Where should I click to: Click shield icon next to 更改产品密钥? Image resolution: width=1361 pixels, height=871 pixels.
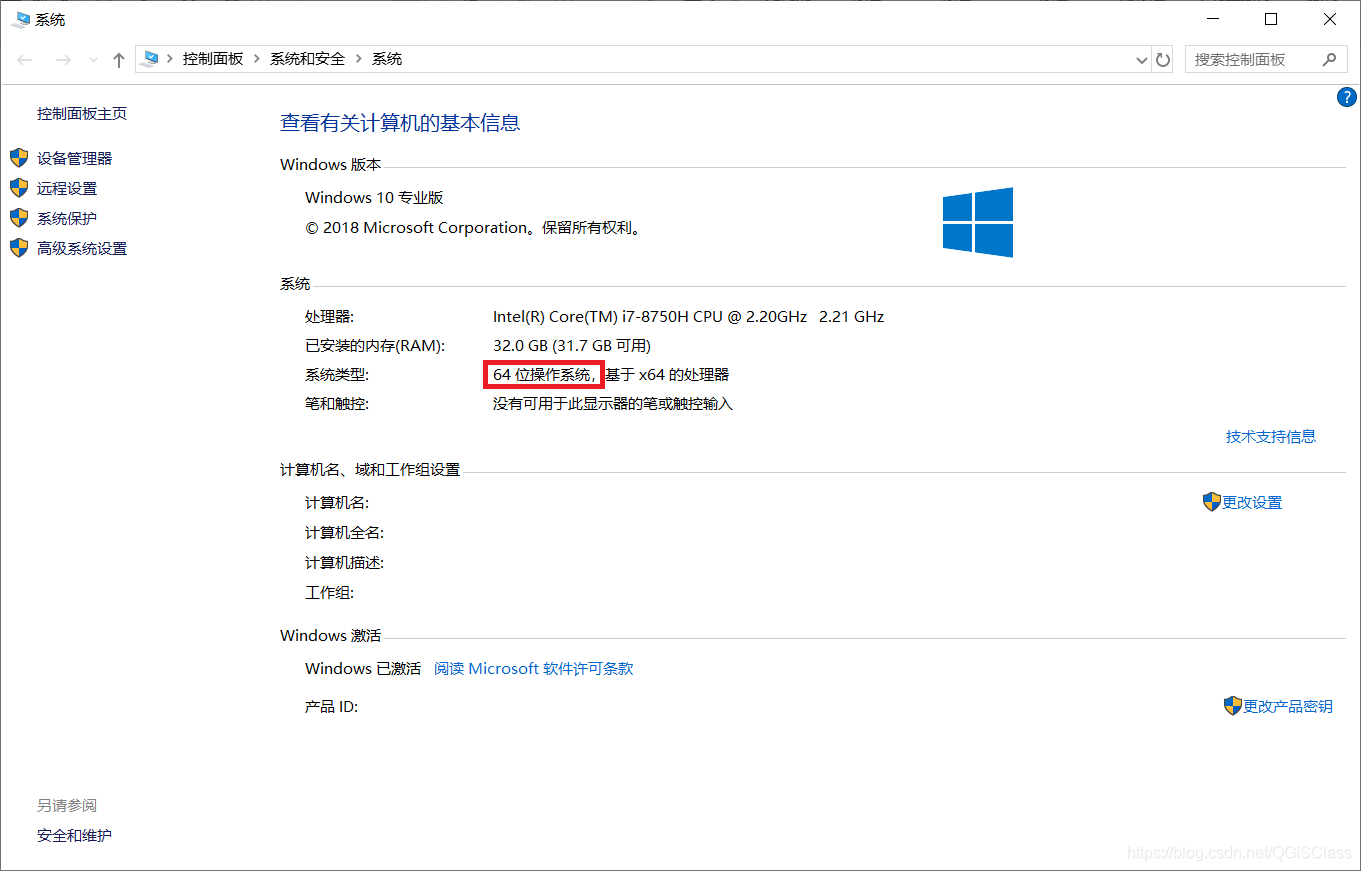(x=1233, y=706)
